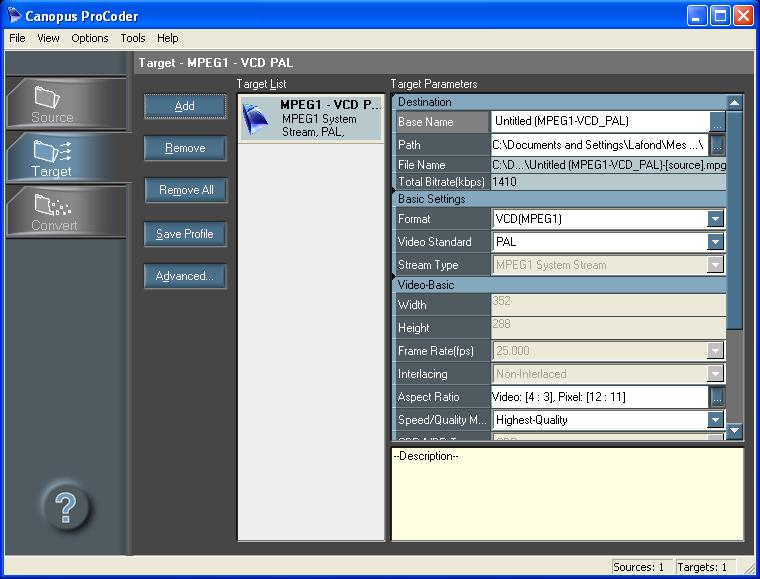This screenshot has width=760, height=579.
Task: Open the Frame Rate dropdown arrow
Action: pos(715,351)
